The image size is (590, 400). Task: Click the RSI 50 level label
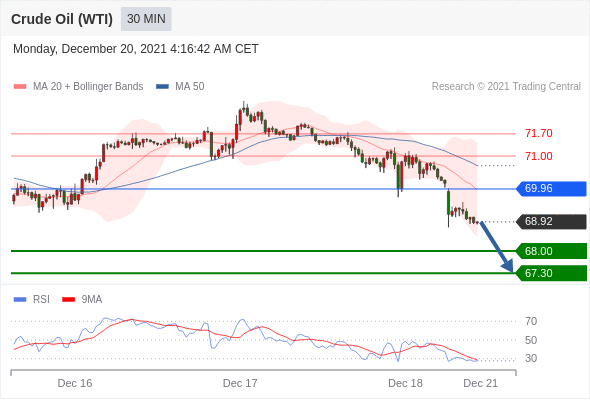(x=531, y=340)
